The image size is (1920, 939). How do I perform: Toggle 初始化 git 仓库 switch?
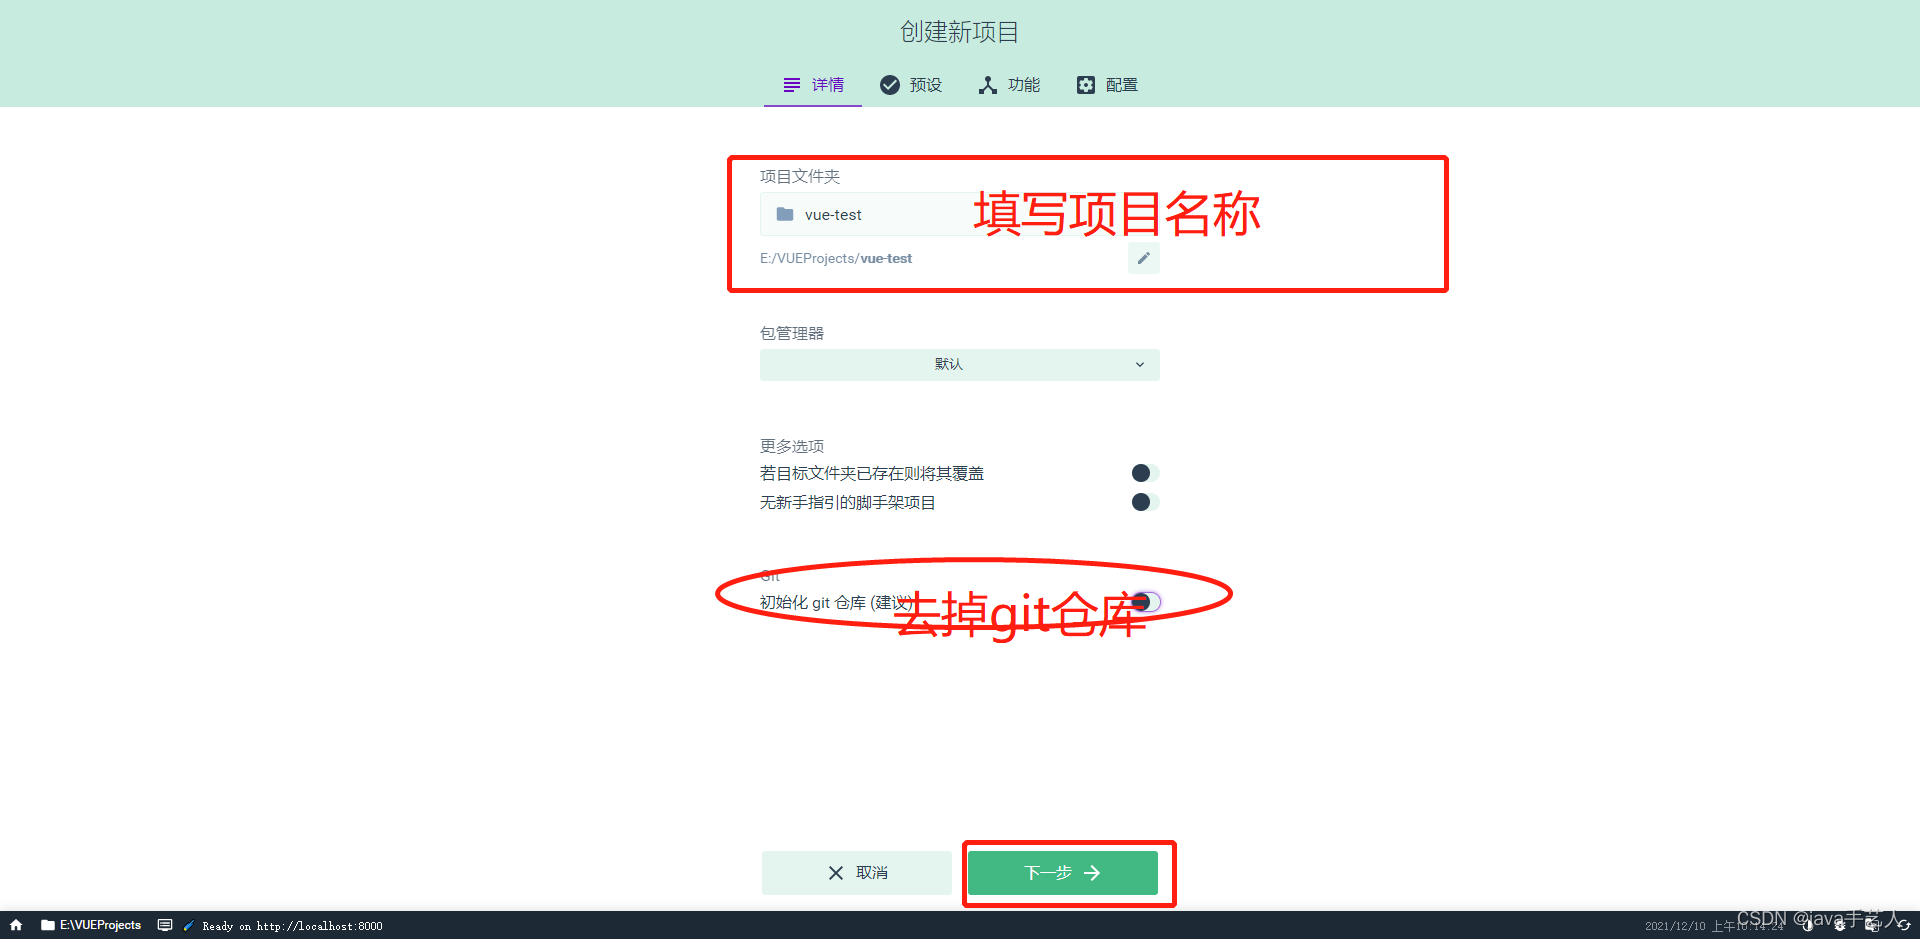[x=1145, y=602]
